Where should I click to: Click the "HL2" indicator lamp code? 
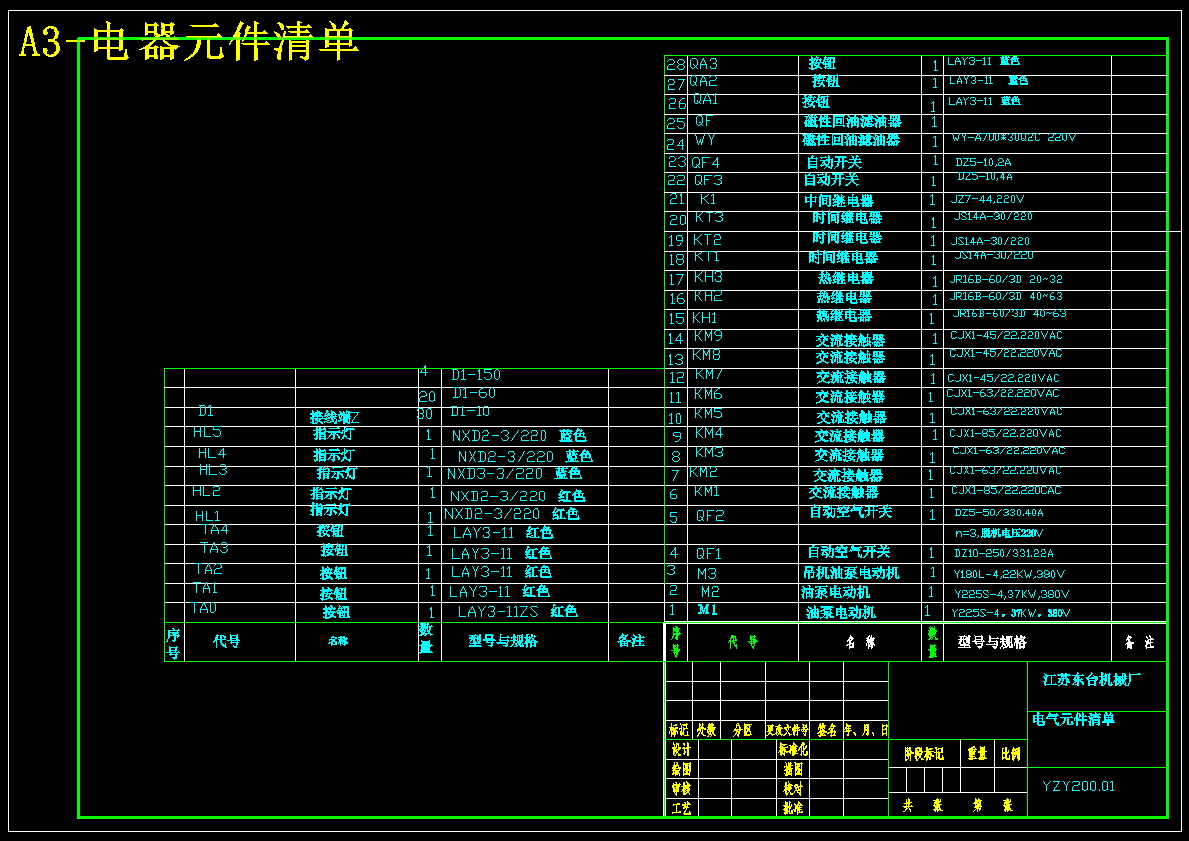[206, 491]
